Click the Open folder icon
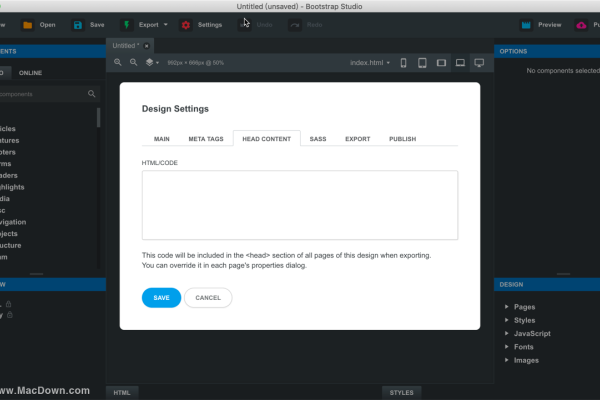The width and height of the screenshot is (600, 400). 28,25
